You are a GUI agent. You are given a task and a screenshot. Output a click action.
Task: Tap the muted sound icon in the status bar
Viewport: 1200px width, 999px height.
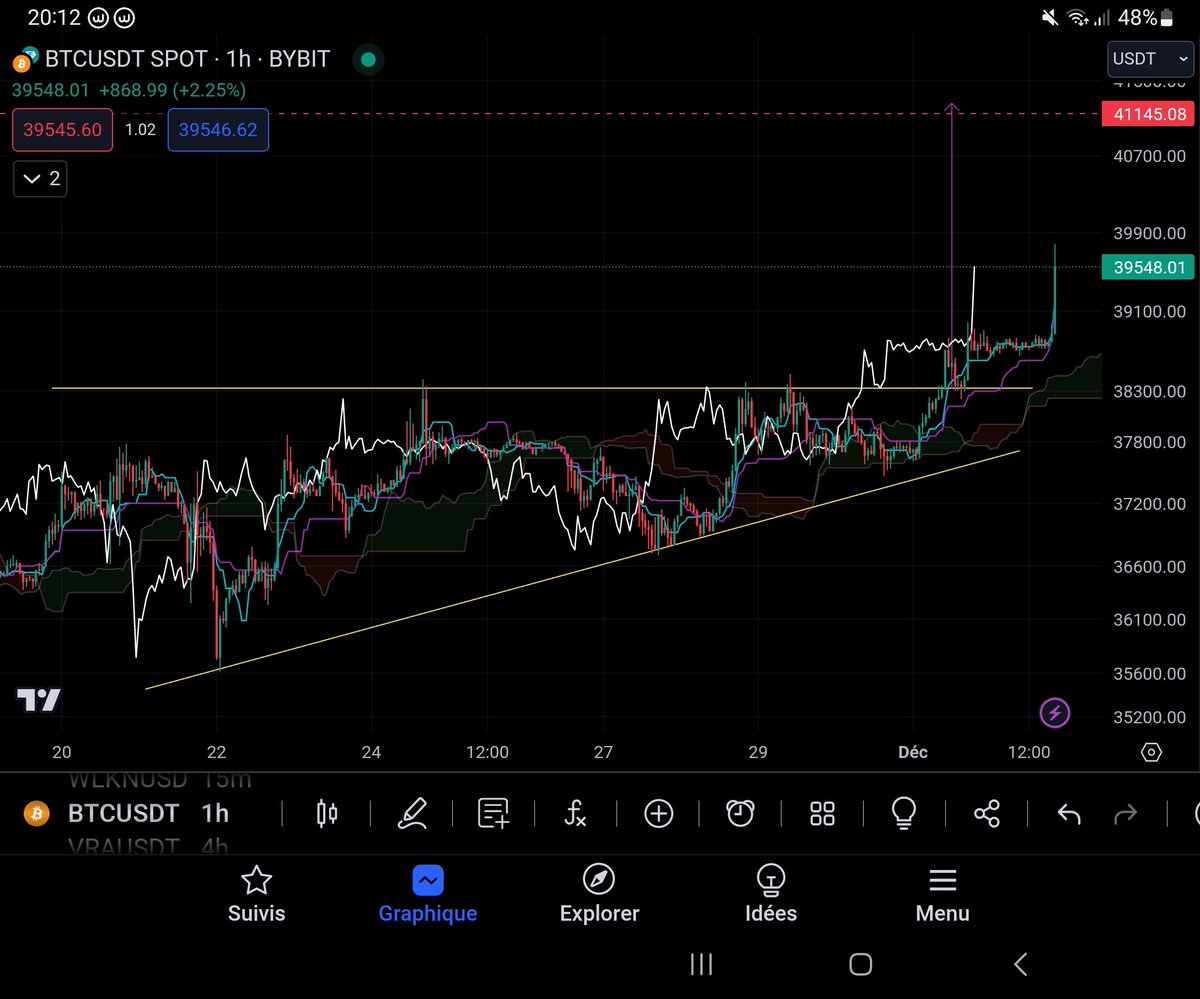coord(1049,17)
